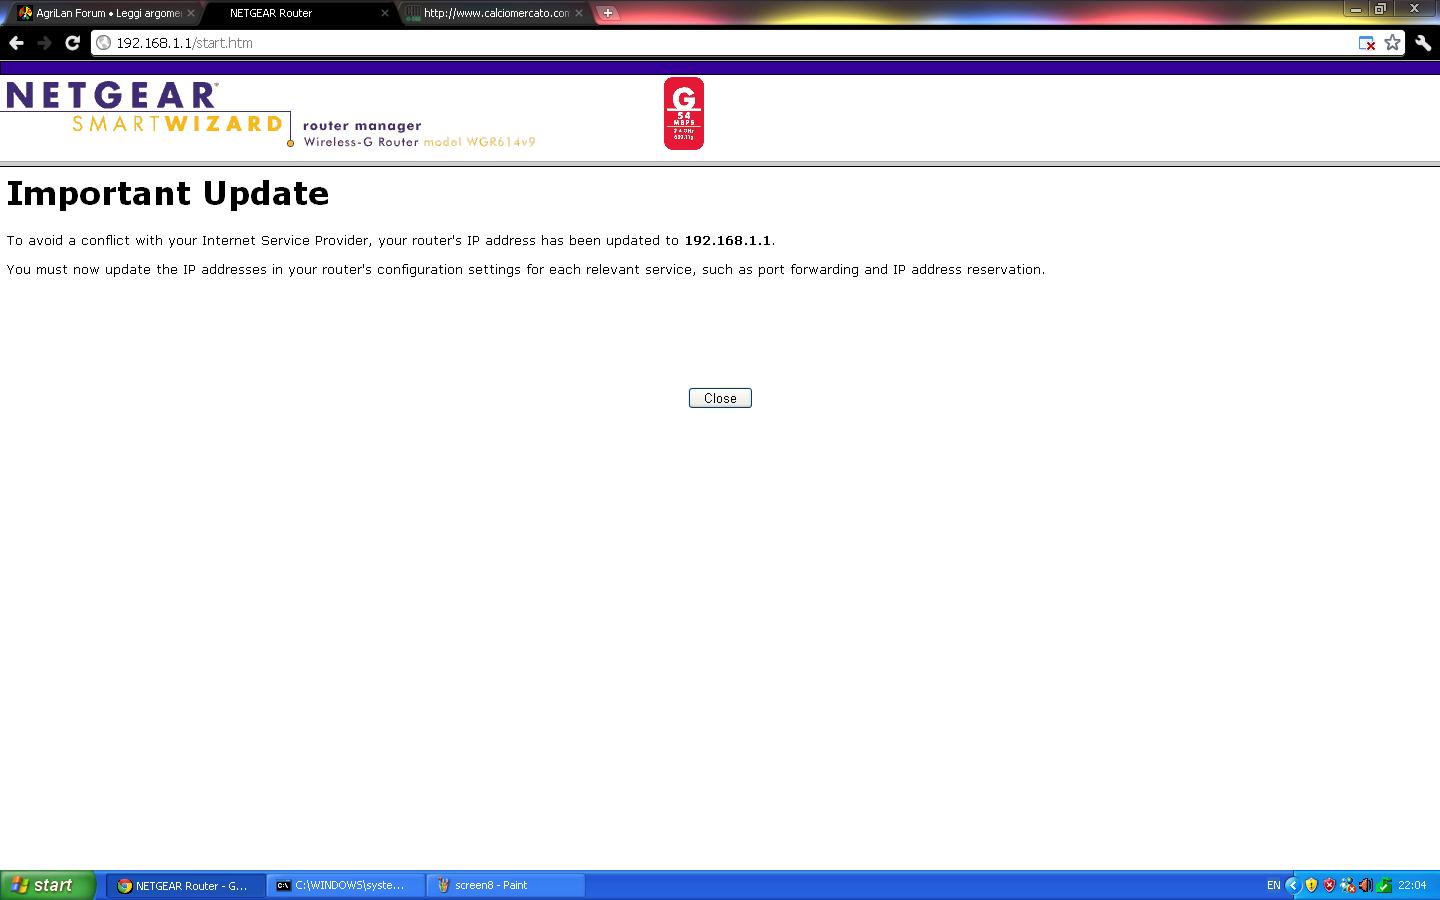This screenshot has height=900, width=1440.
Task: Close the calciomercato.com tab
Action: coord(578,13)
